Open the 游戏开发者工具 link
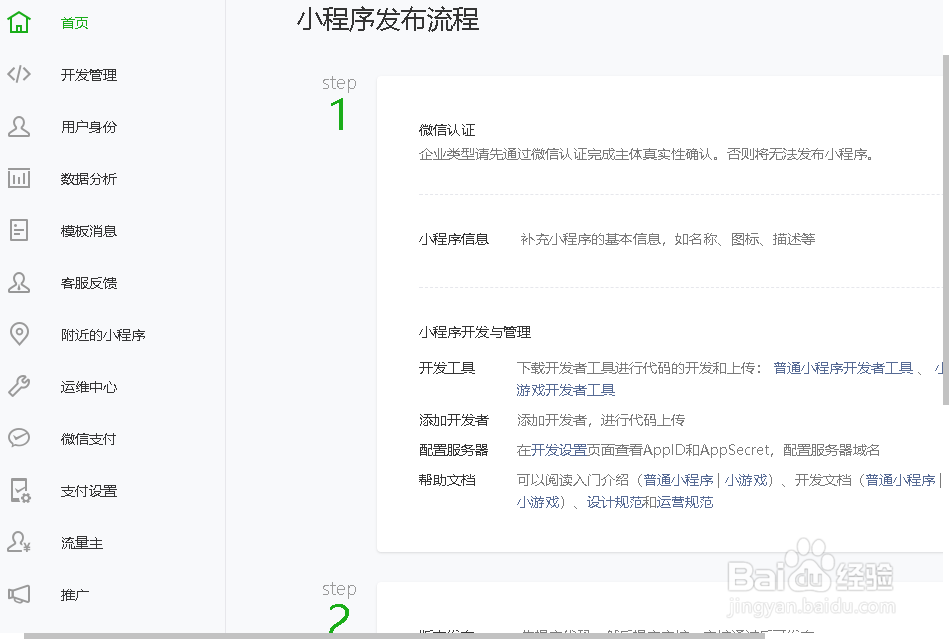This screenshot has height=639, width=949. pyautogui.click(x=566, y=390)
